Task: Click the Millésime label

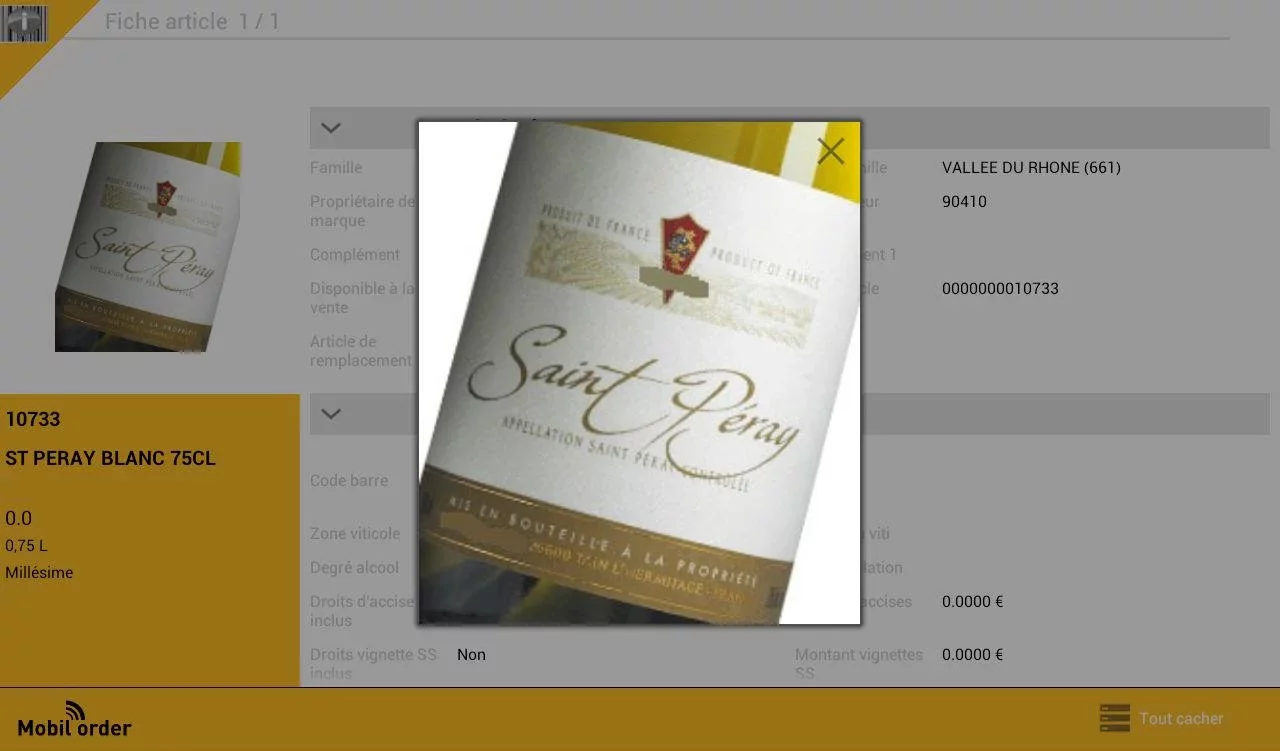Action: click(39, 573)
